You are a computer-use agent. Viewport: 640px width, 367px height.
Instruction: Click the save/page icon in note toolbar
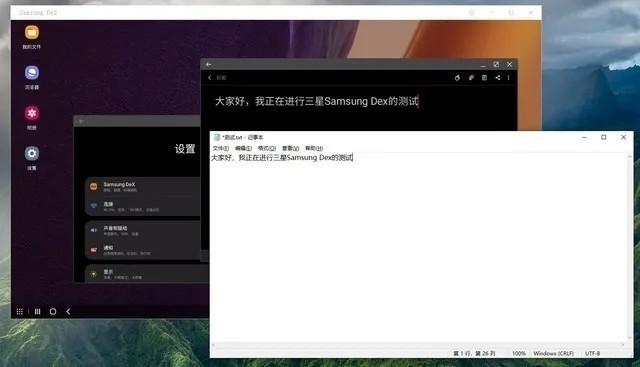click(x=484, y=78)
